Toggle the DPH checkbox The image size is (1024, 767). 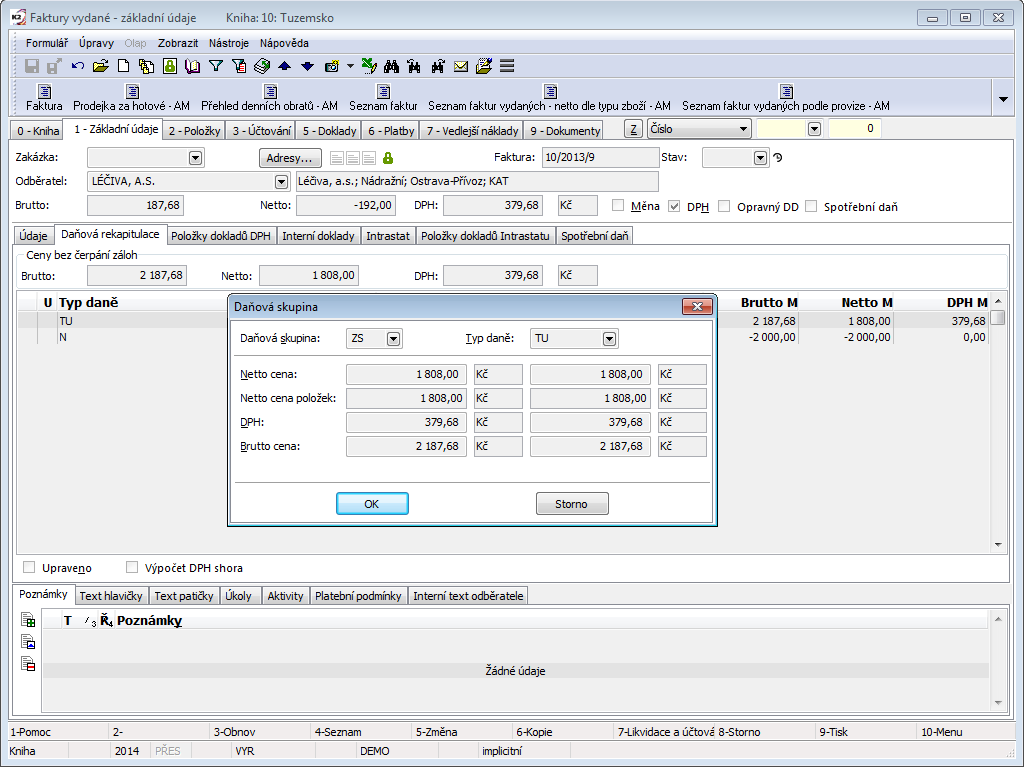[x=675, y=206]
